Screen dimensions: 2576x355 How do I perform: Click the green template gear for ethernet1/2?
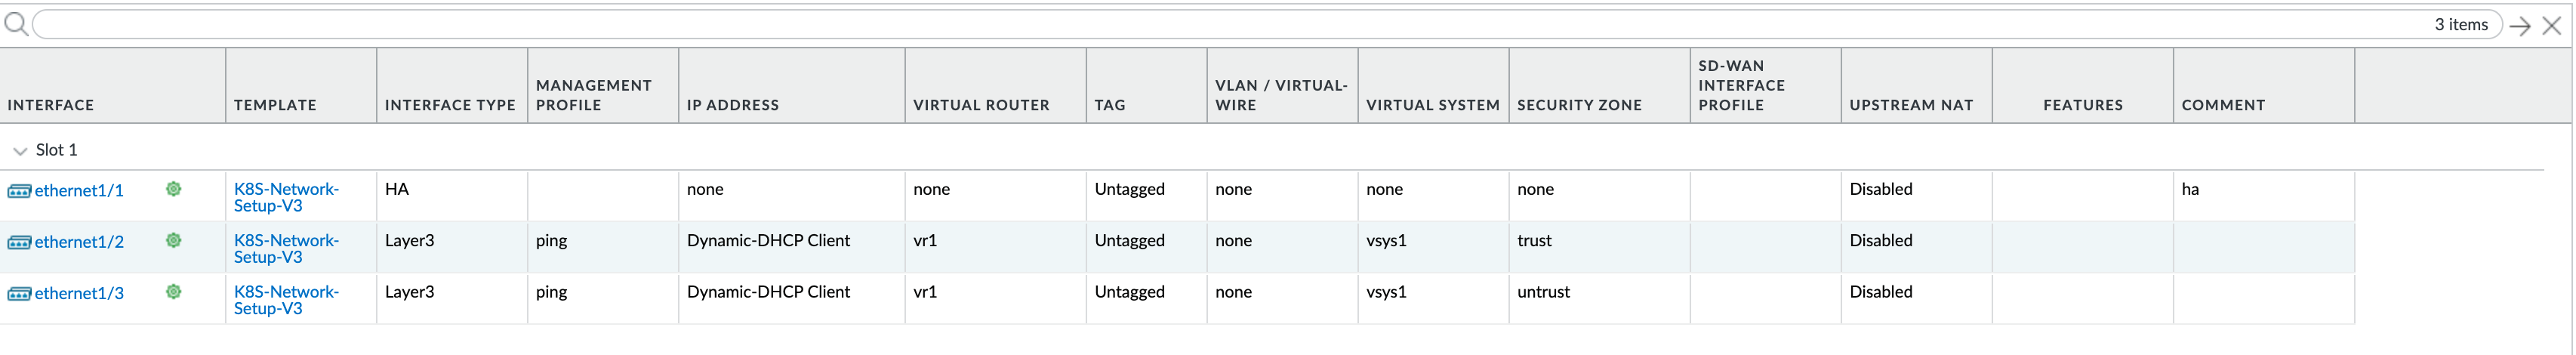[x=174, y=240]
